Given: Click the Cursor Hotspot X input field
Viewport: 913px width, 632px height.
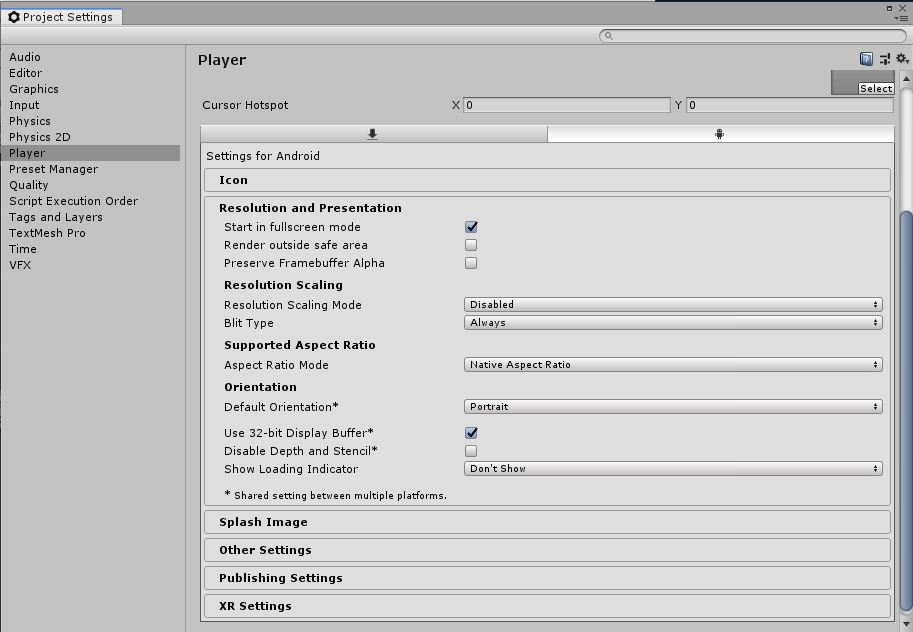Looking at the screenshot, I should [x=565, y=104].
